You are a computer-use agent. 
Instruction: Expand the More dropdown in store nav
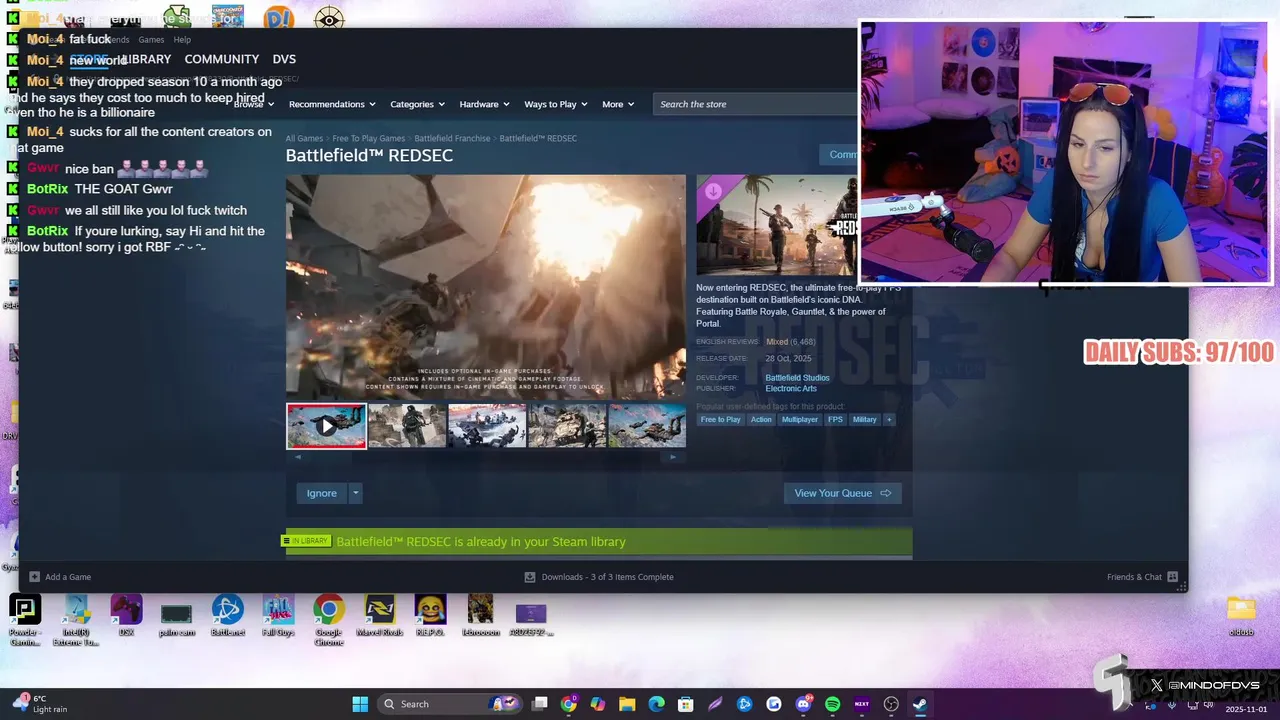[x=618, y=104]
